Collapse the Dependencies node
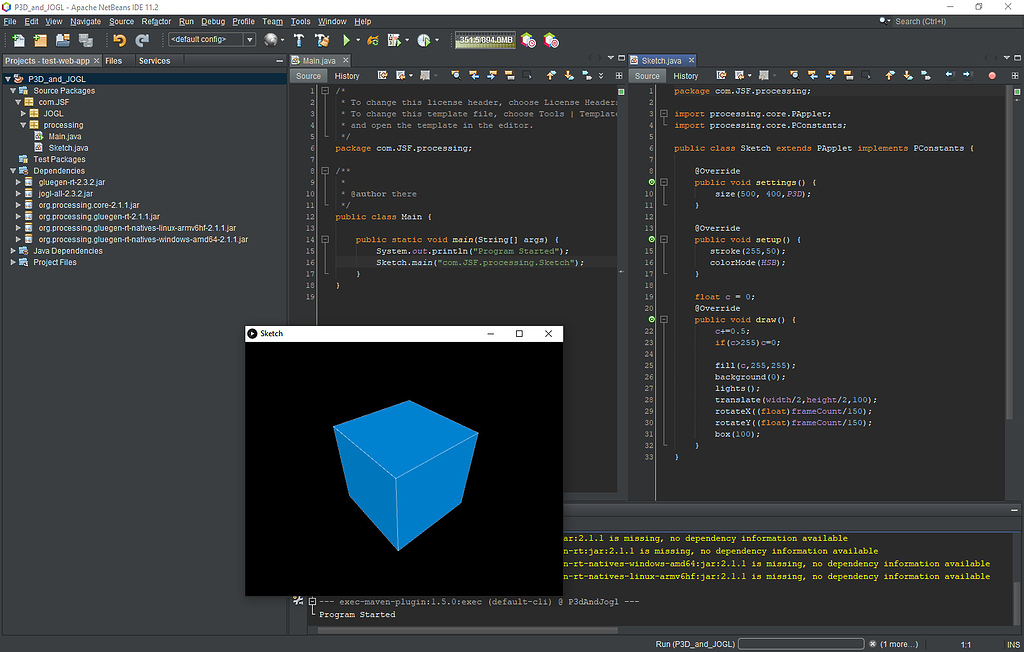Viewport: 1024px width, 652px height. tap(14, 170)
